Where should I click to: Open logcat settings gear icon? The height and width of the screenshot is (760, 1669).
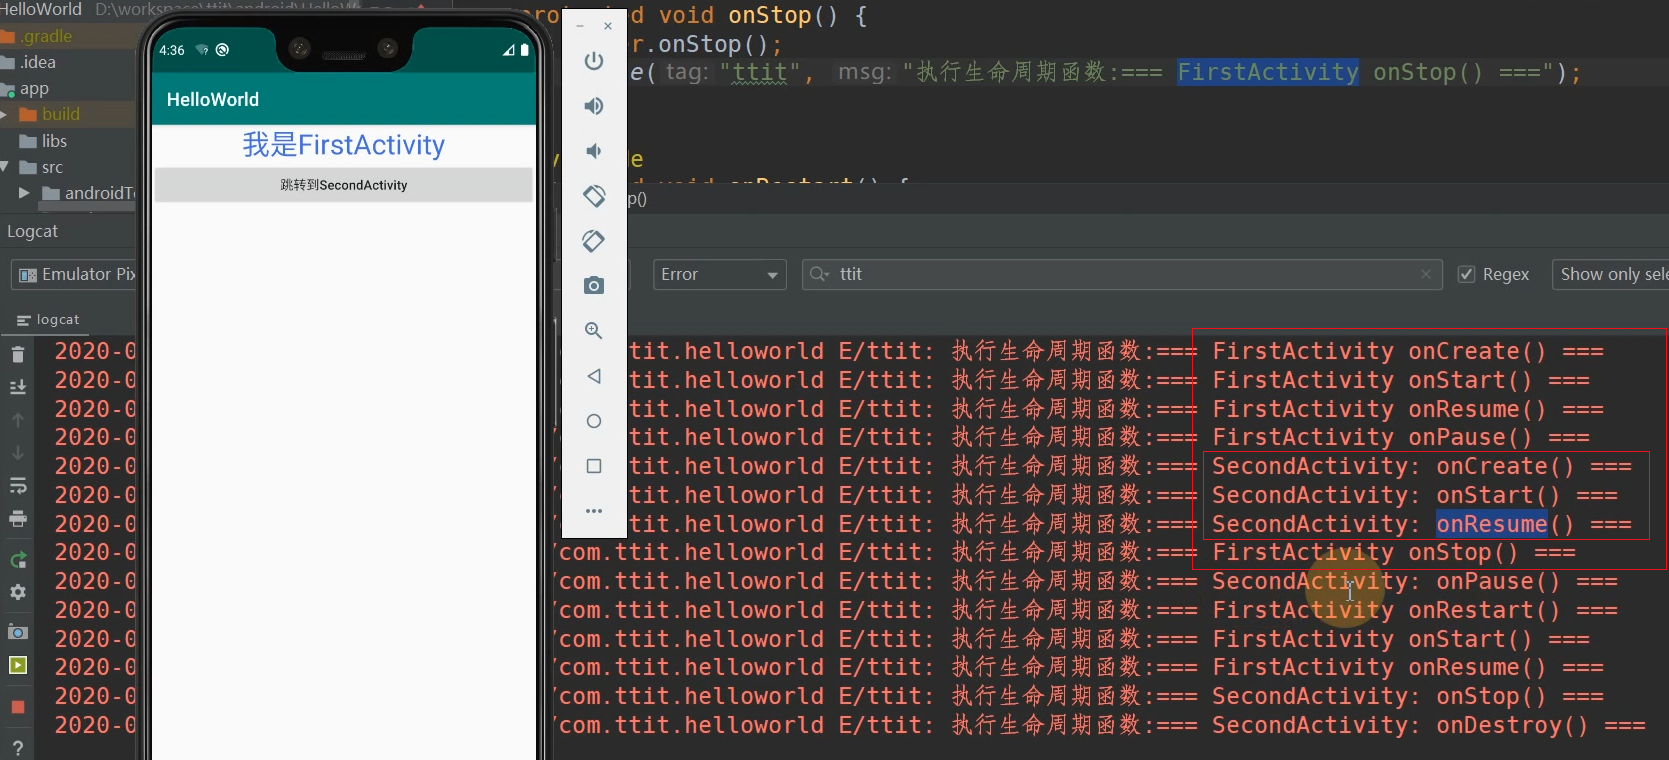coord(17,592)
